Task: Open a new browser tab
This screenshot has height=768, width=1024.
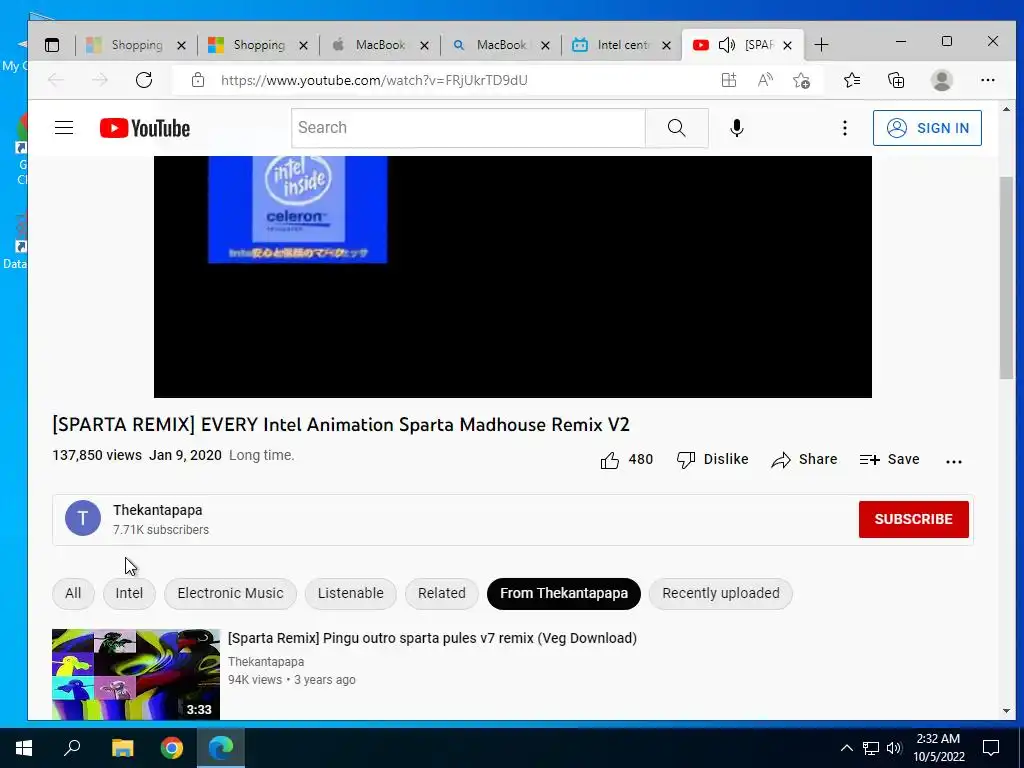Action: pos(821,45)
